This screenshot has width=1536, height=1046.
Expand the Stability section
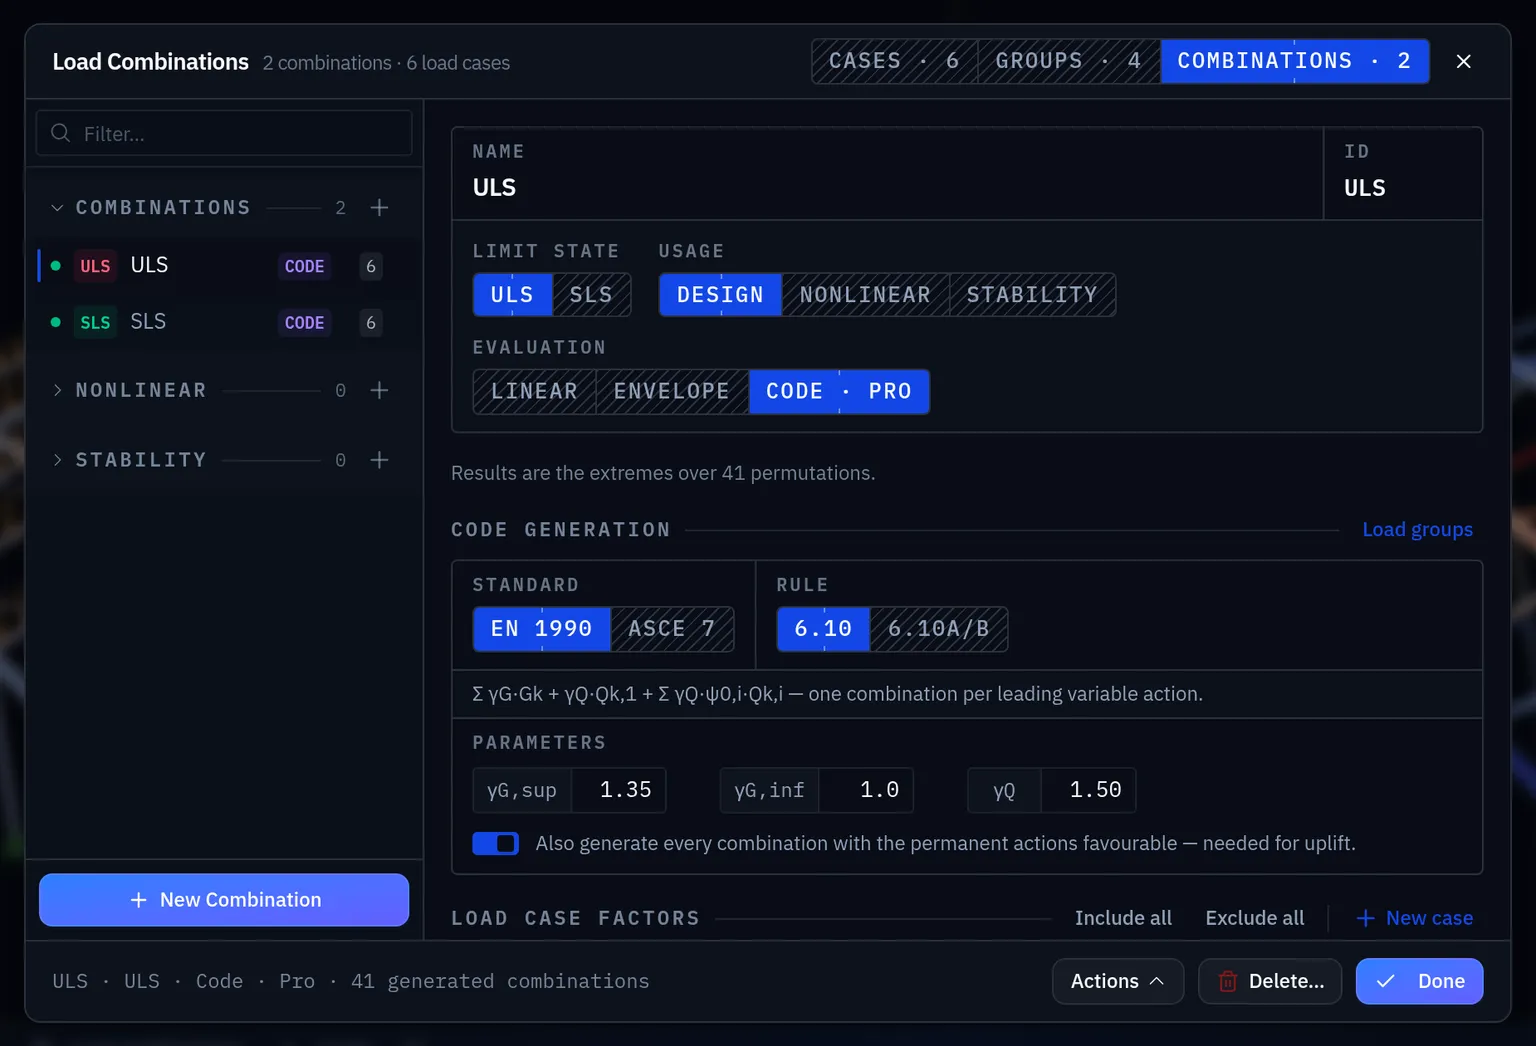tap(57, 460)
